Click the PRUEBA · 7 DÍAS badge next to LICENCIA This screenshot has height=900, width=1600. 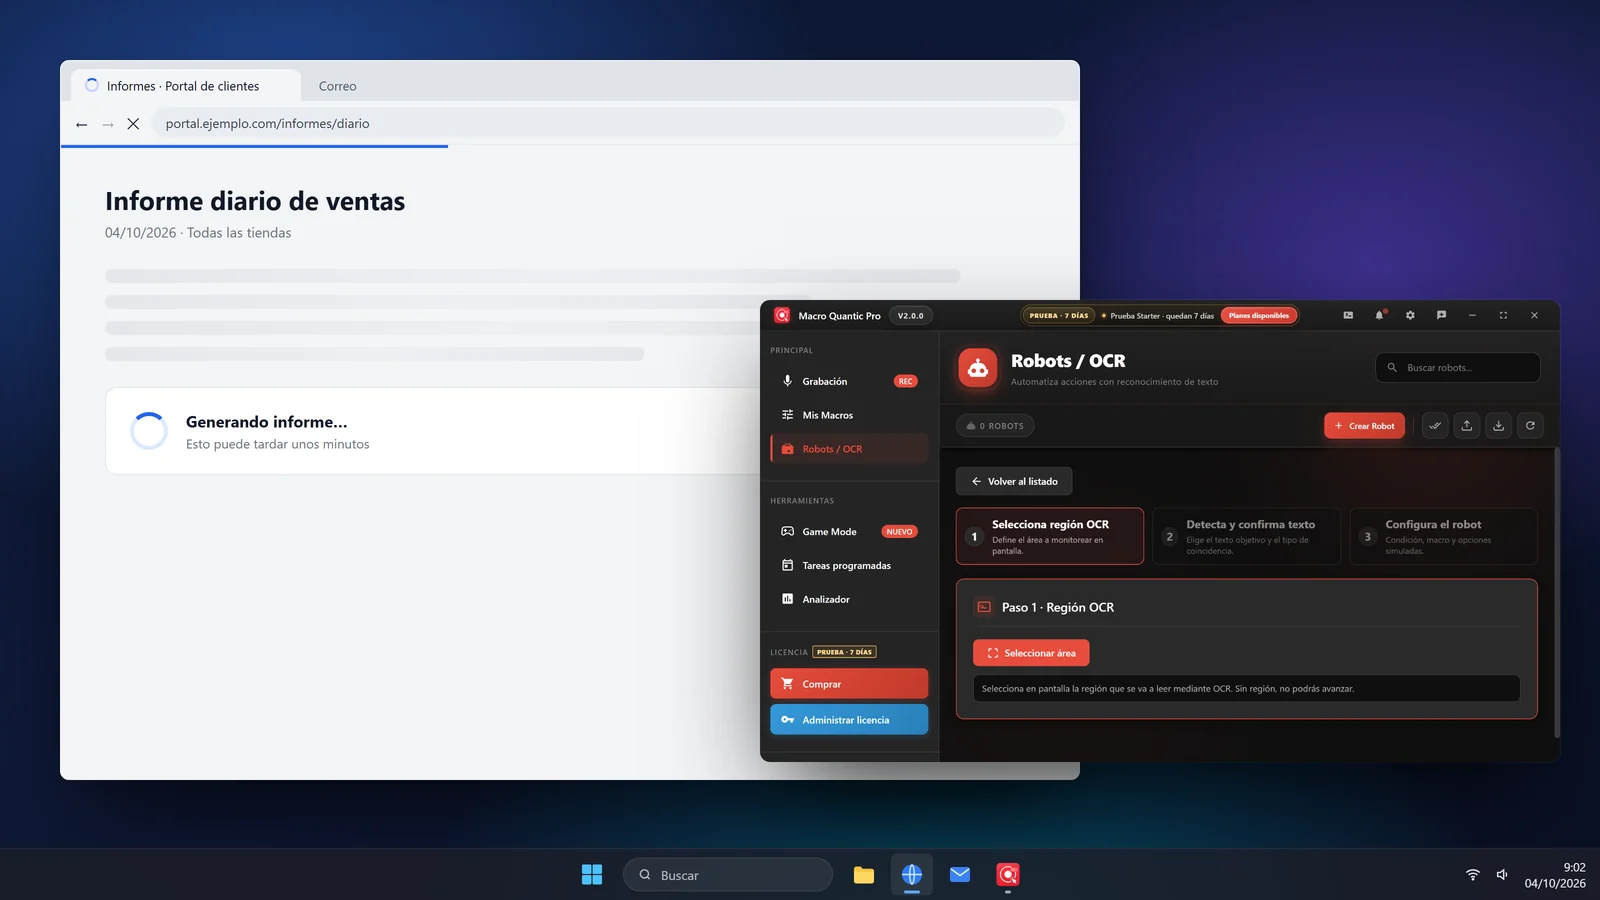click(x=845, y=652)
